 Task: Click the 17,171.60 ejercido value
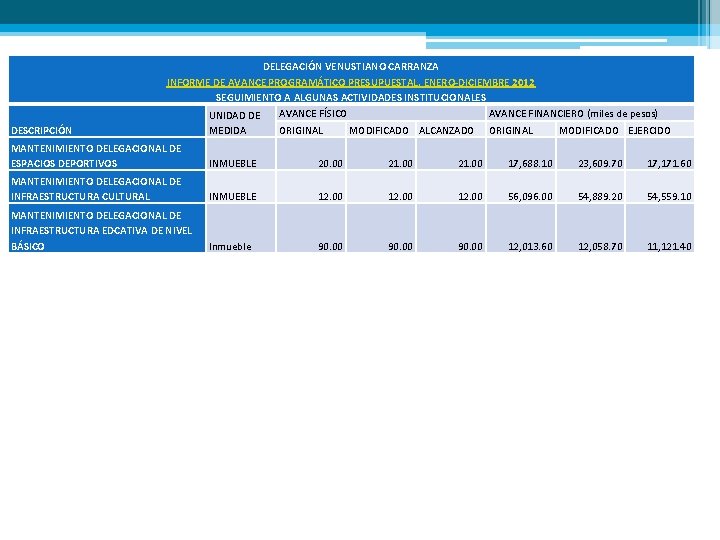click(669, 163)
